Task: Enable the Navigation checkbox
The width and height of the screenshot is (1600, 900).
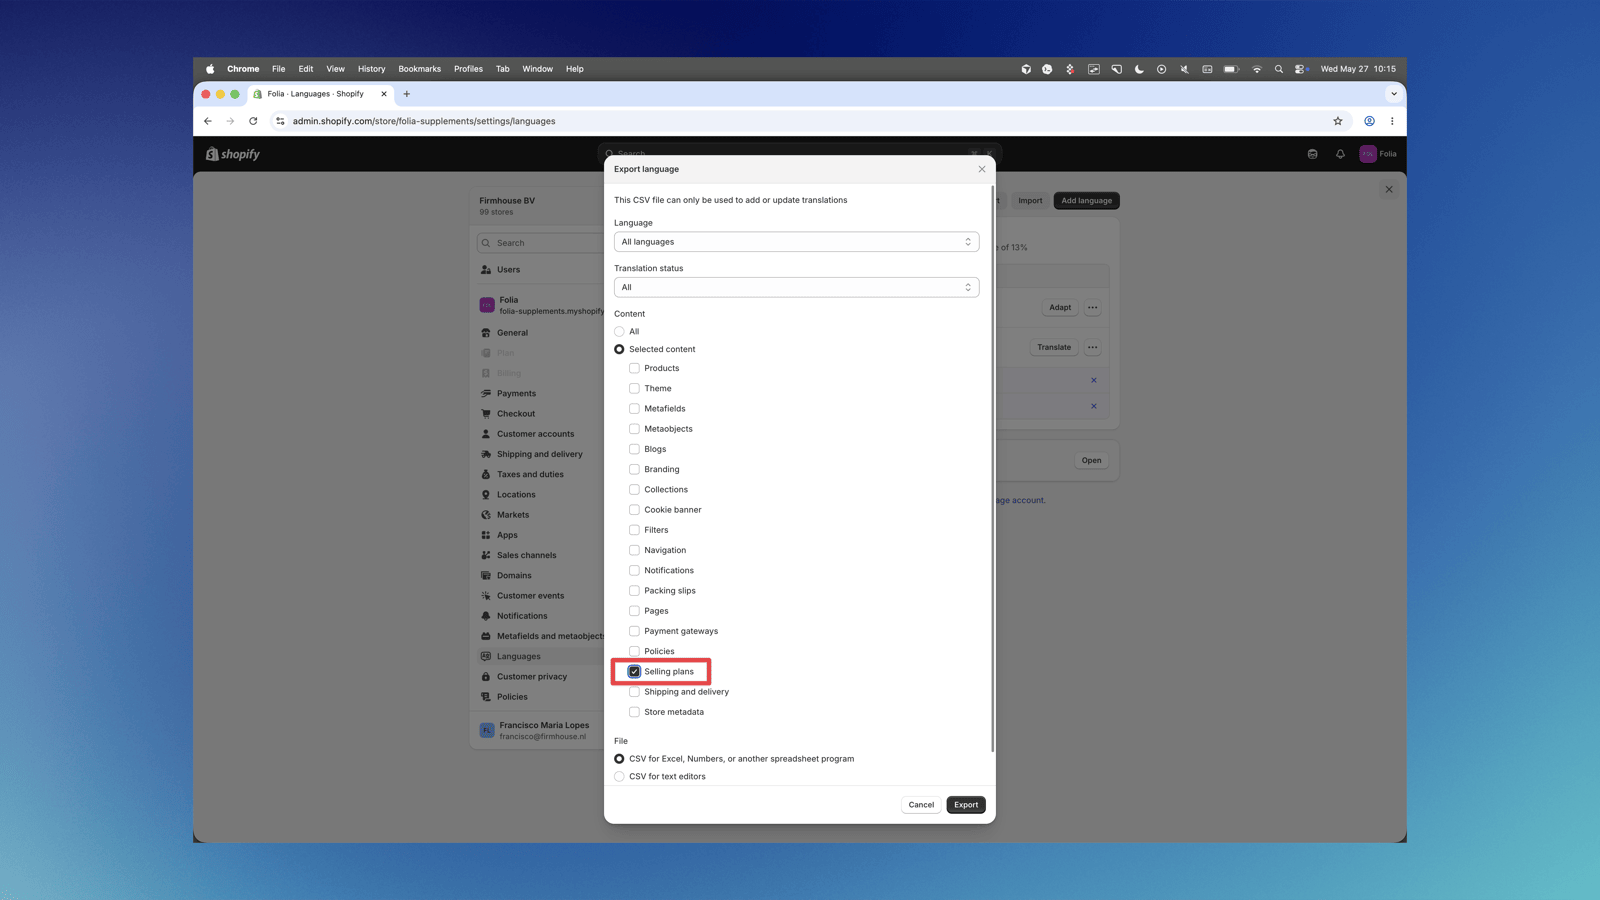Action: pos(634,550)
